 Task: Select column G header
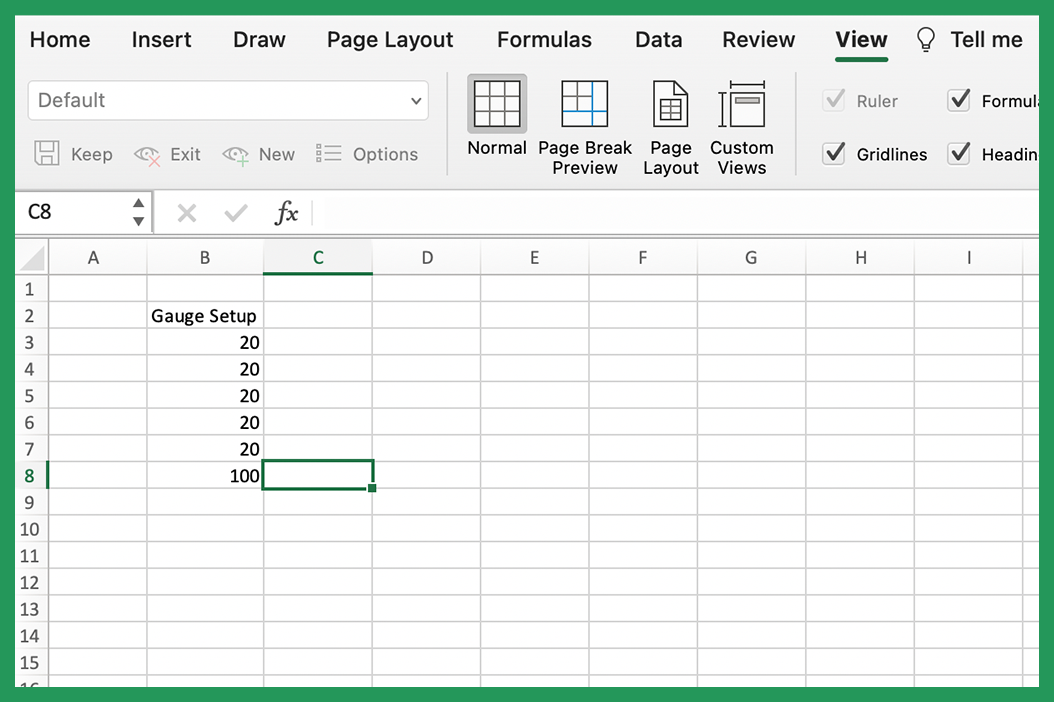pyautogui.click(x=752, y=258)
